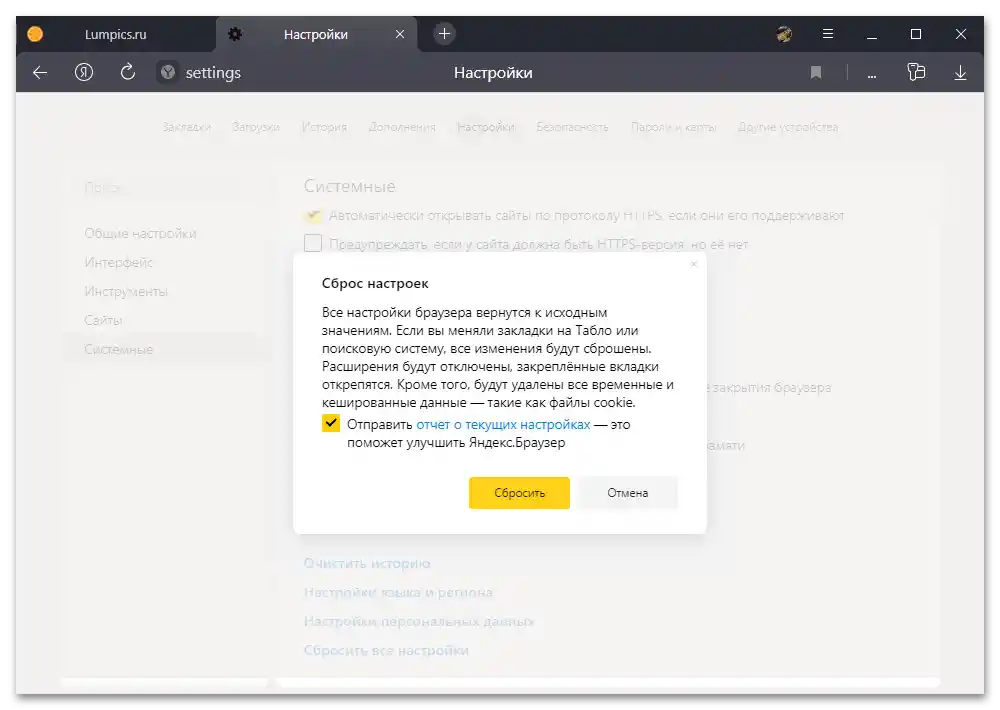Click the Очистить историю link
Screen dimensions: 1000x710
(367, 563)
